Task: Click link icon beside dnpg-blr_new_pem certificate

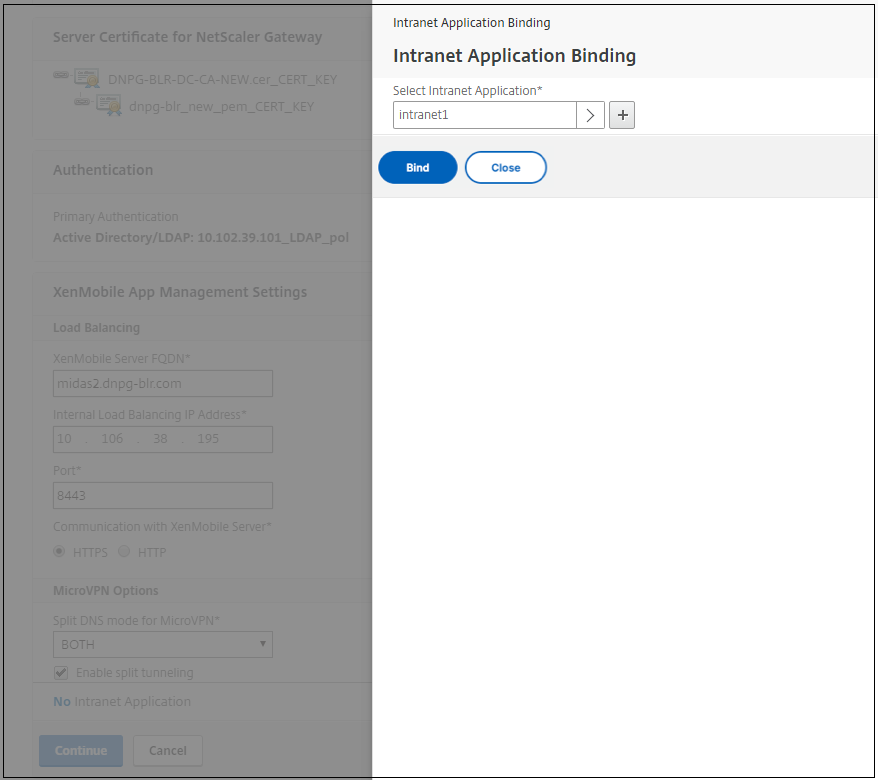Action: 82,101
